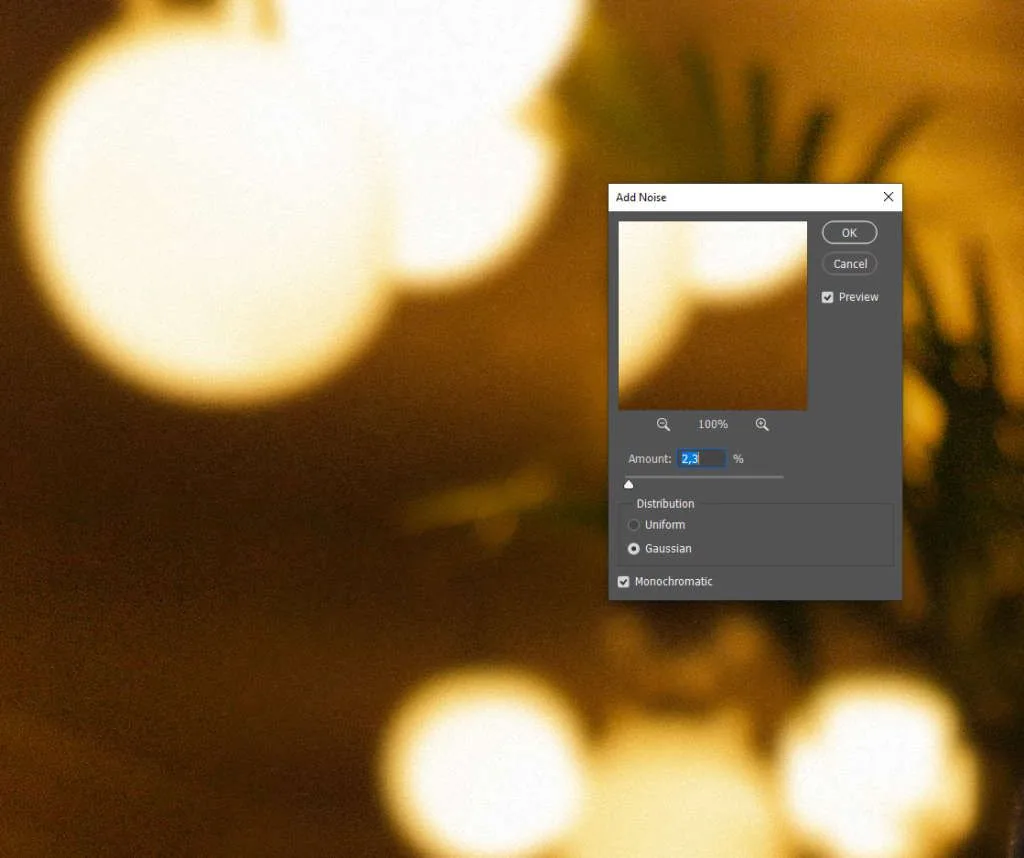Toggle the Preview checkbox
The width and height of the screenshot is (1024, 858).
(x=828, y=297)
